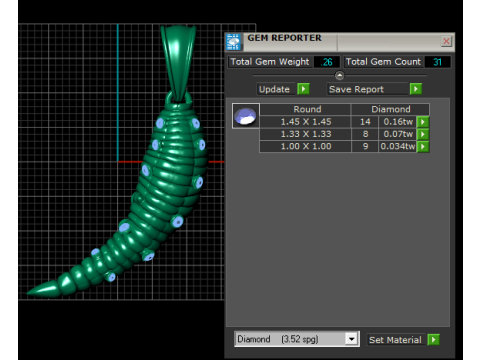Click the pointed tail tip of the model
The image size is (480, 360).
click(42, 289)
